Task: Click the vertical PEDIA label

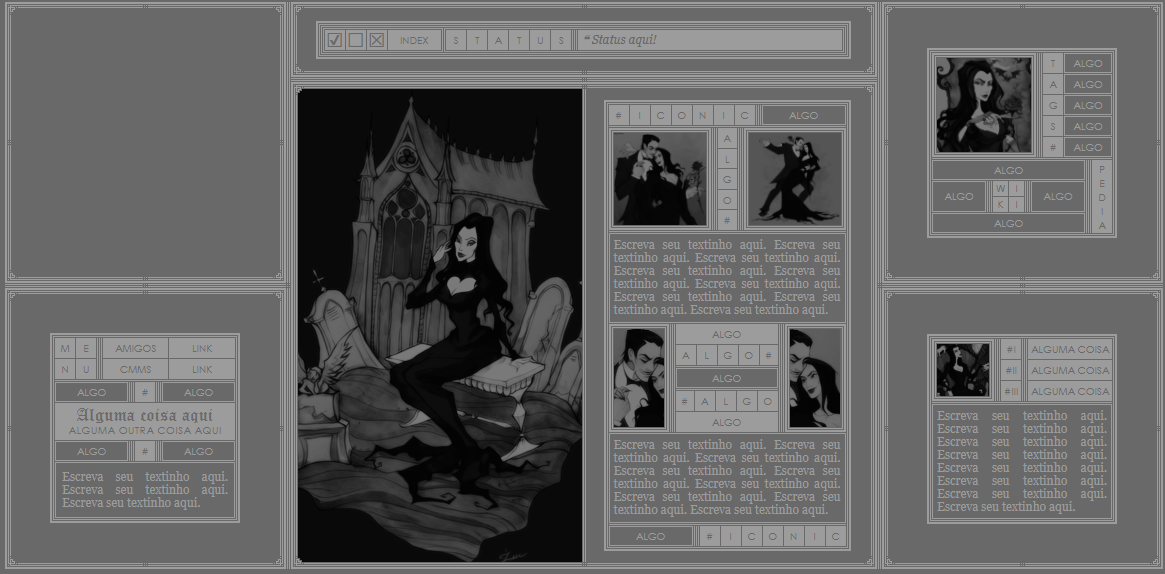Action: [x=1102, y=197]
